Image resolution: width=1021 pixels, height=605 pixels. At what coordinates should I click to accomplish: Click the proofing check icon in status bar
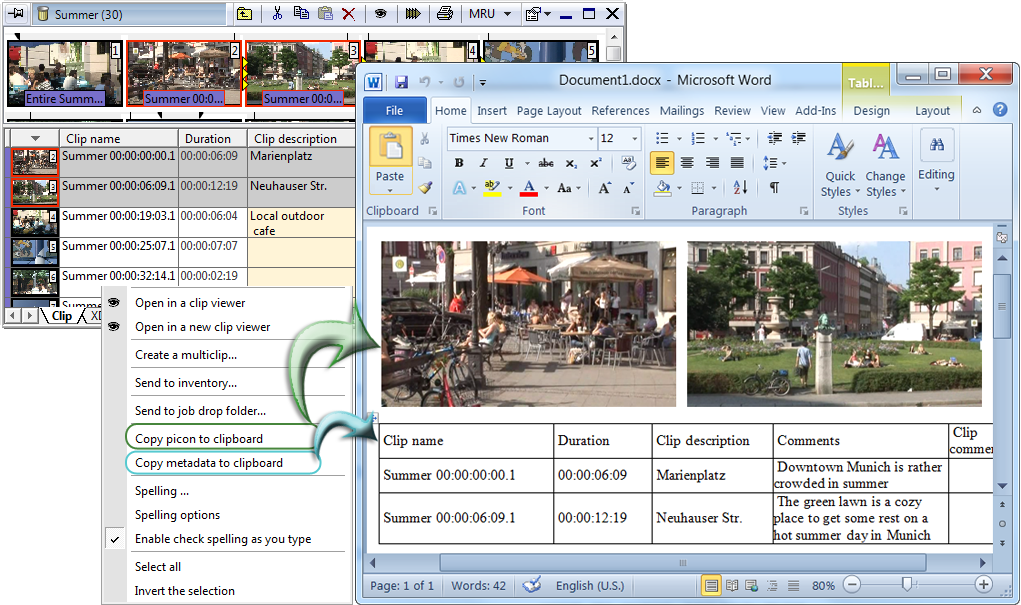point(532,584)
